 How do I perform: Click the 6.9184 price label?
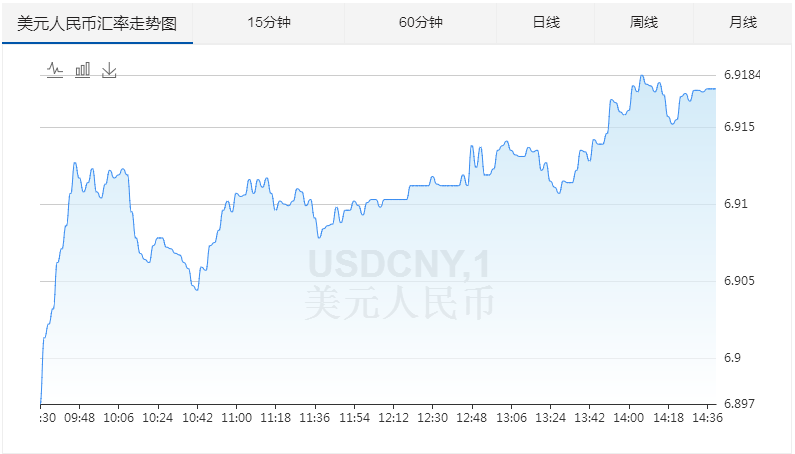coord(742,75)
